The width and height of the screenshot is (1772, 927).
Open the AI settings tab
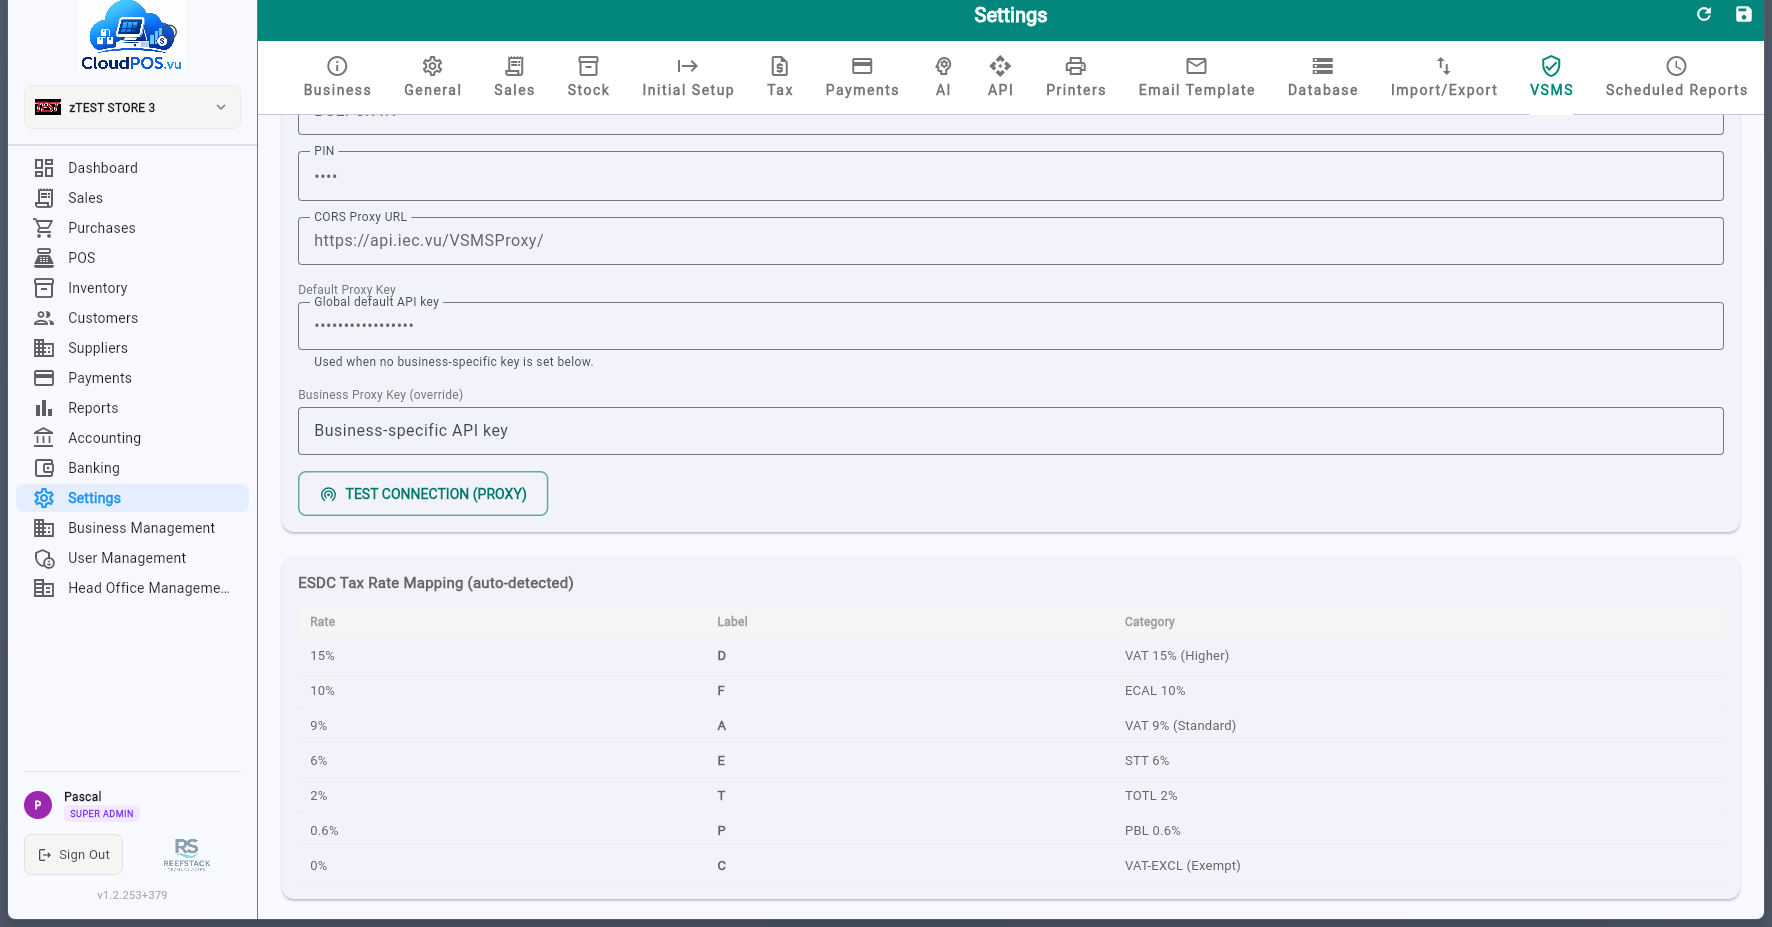click(943, 78)
